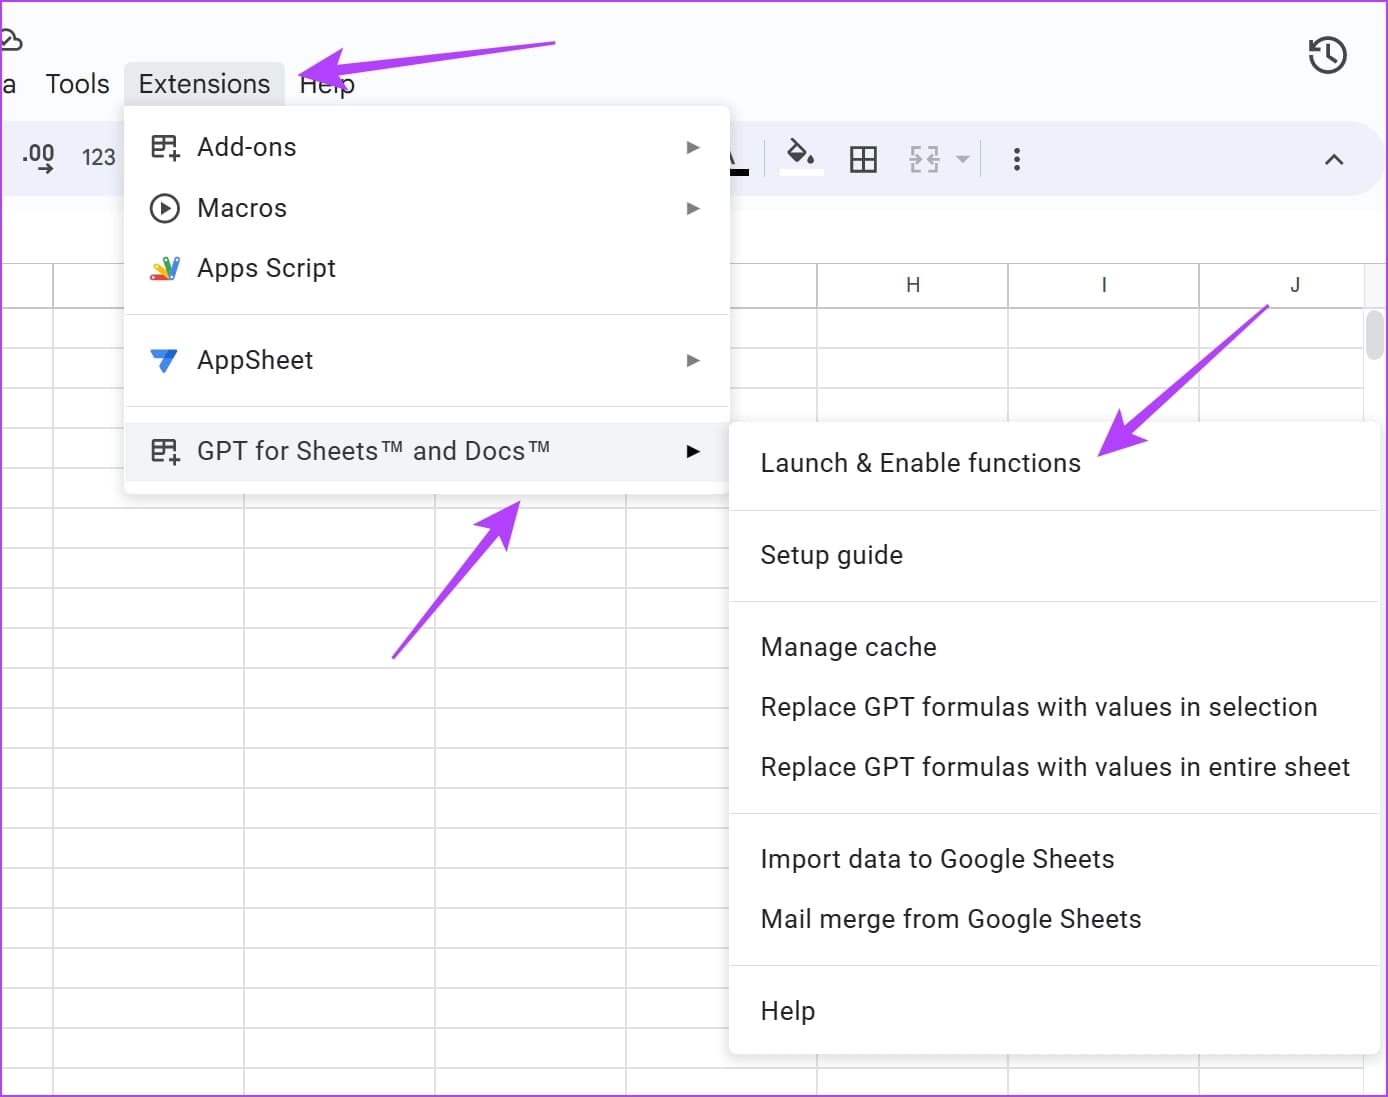Click the vertical scrollbar thumb
Screen dimensions: 1388x1097
click(1375, 335)
